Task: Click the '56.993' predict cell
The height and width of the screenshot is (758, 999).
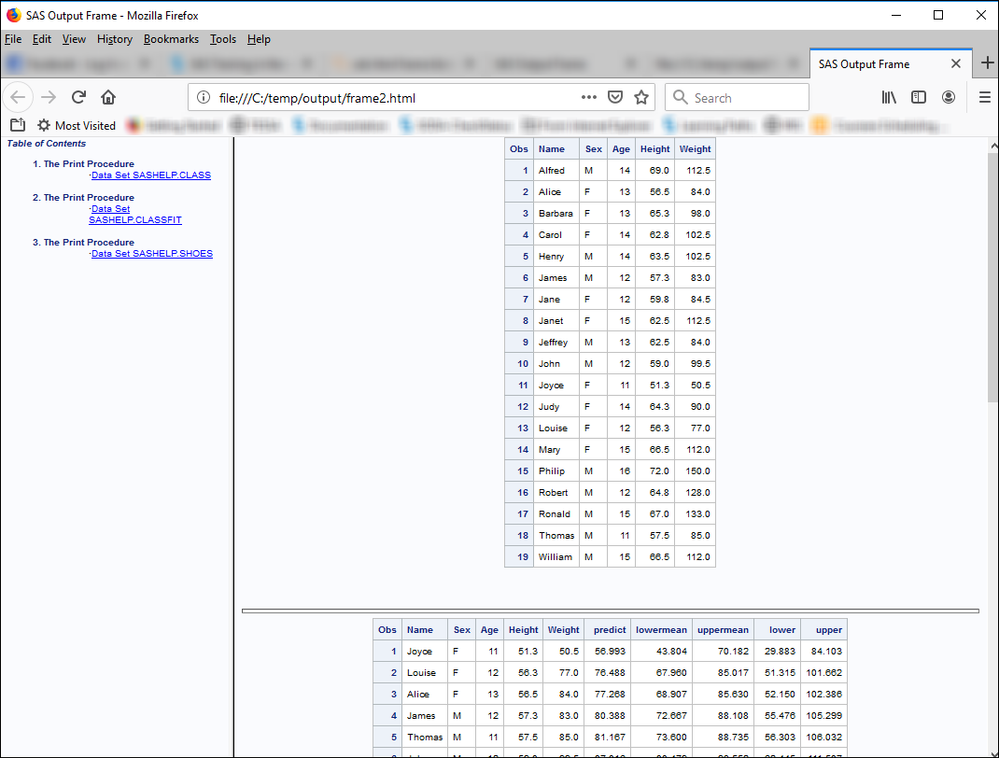Action: (608, 651)
